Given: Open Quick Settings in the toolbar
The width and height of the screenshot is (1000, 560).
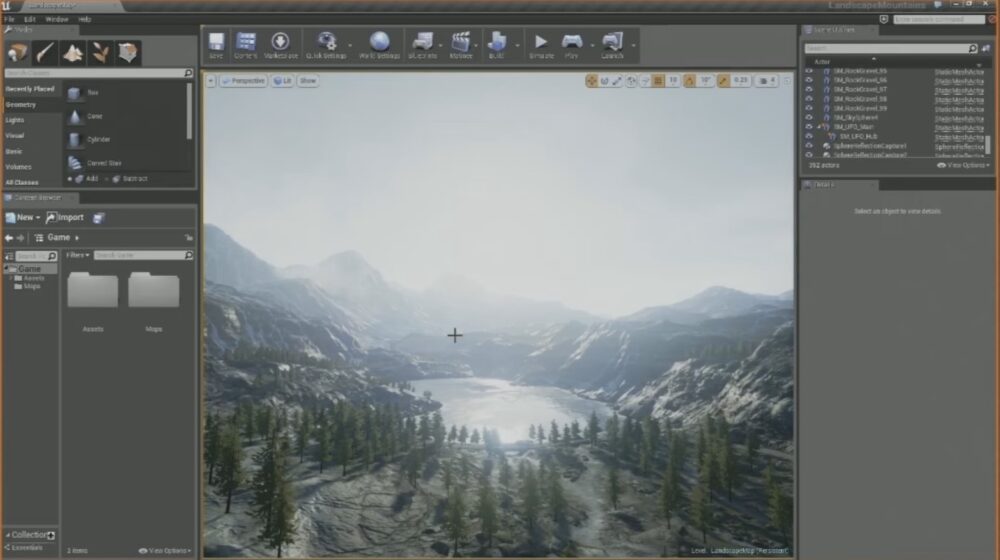Looking at the screenshot, I should 326,45.
